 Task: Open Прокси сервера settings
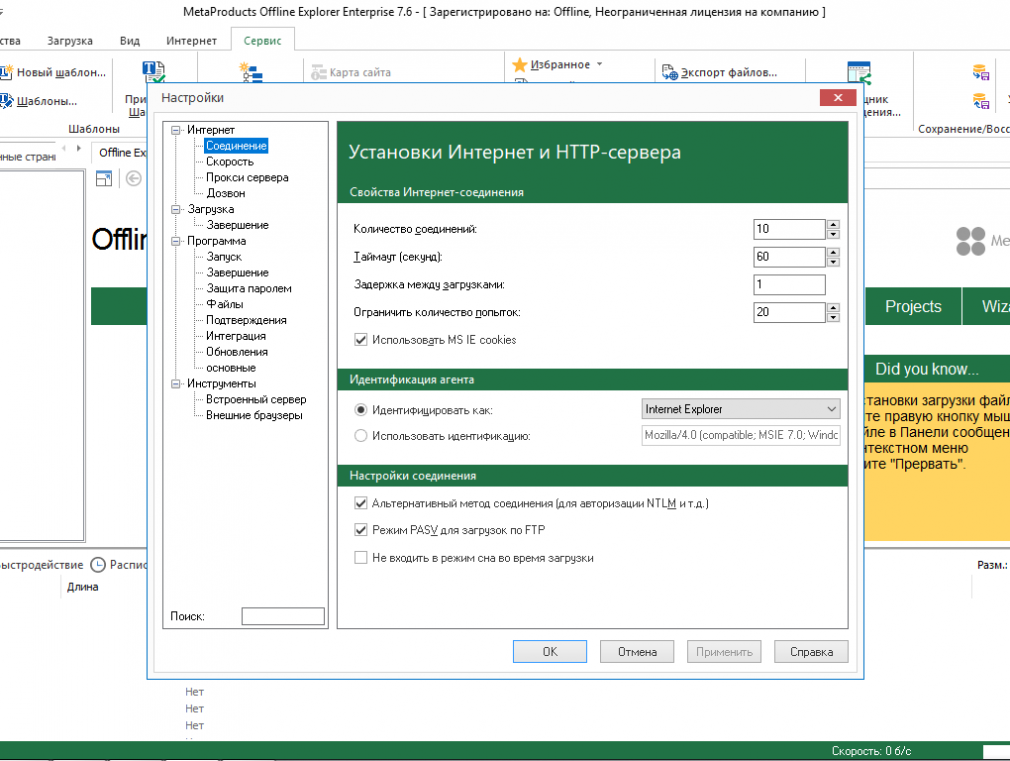tap(247, 177)
